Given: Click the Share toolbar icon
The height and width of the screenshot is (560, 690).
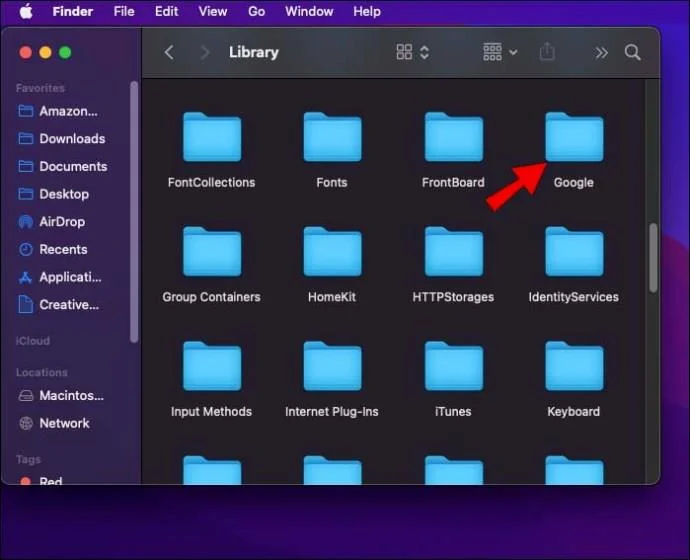Looking at the screenshot, I should (547, 52).
